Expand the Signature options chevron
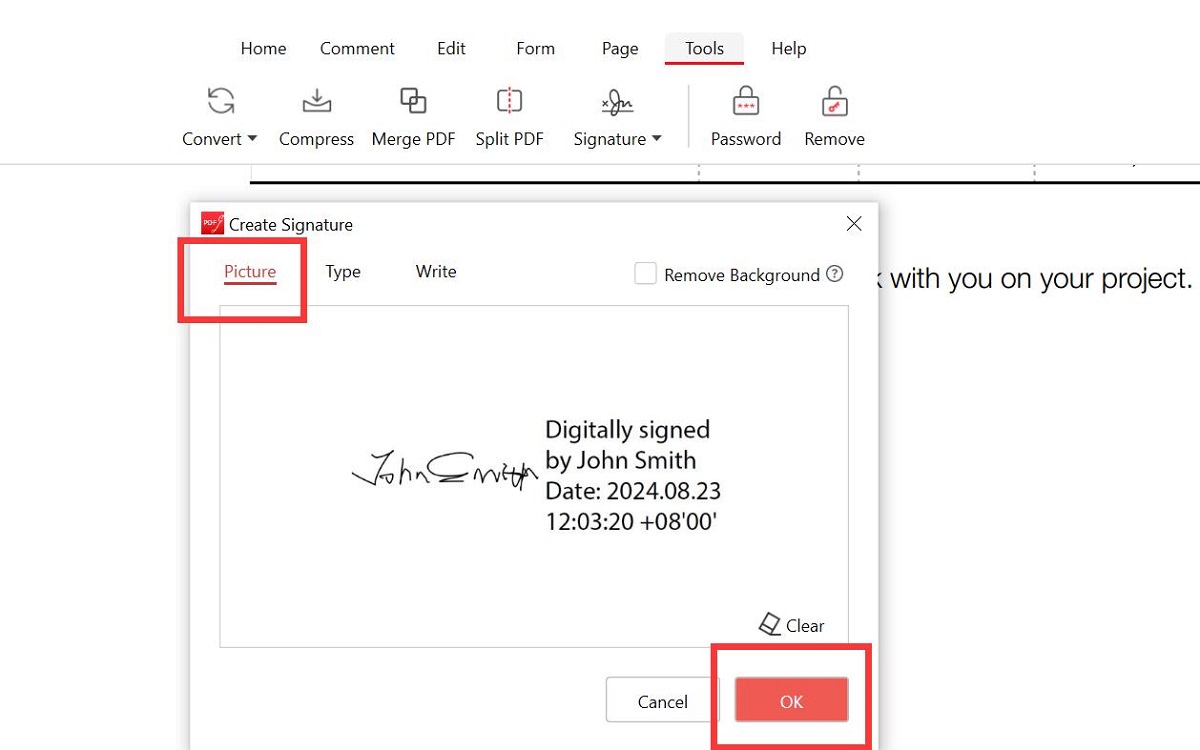Viewport: 1200px width, 750px height. click(658, 140)
